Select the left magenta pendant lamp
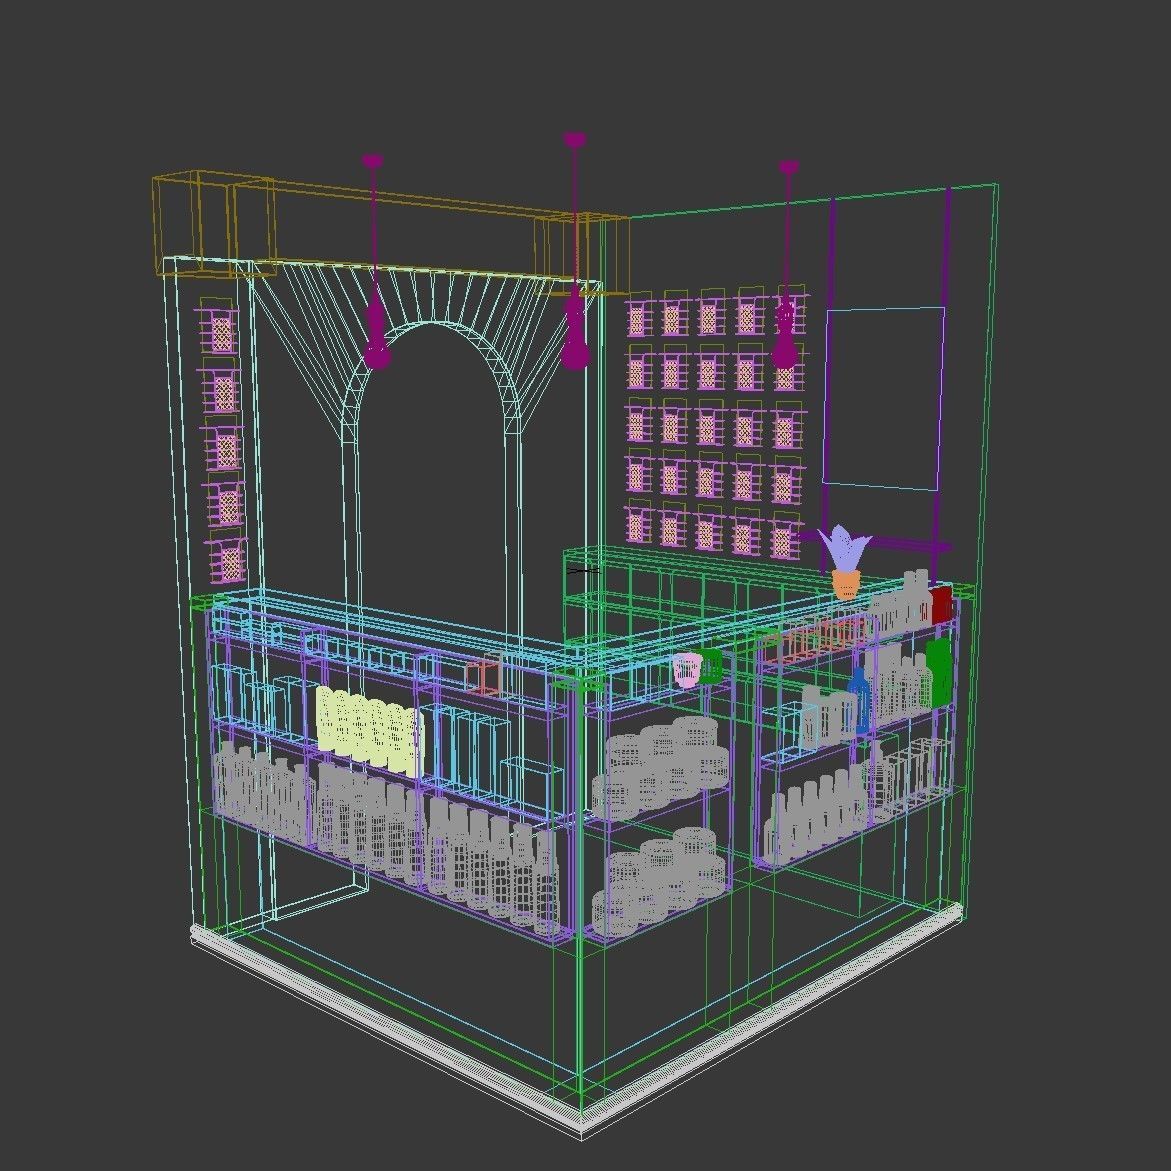This screenshot has width=1171, height=1171. pyautogui.click(x=375, y=261)
